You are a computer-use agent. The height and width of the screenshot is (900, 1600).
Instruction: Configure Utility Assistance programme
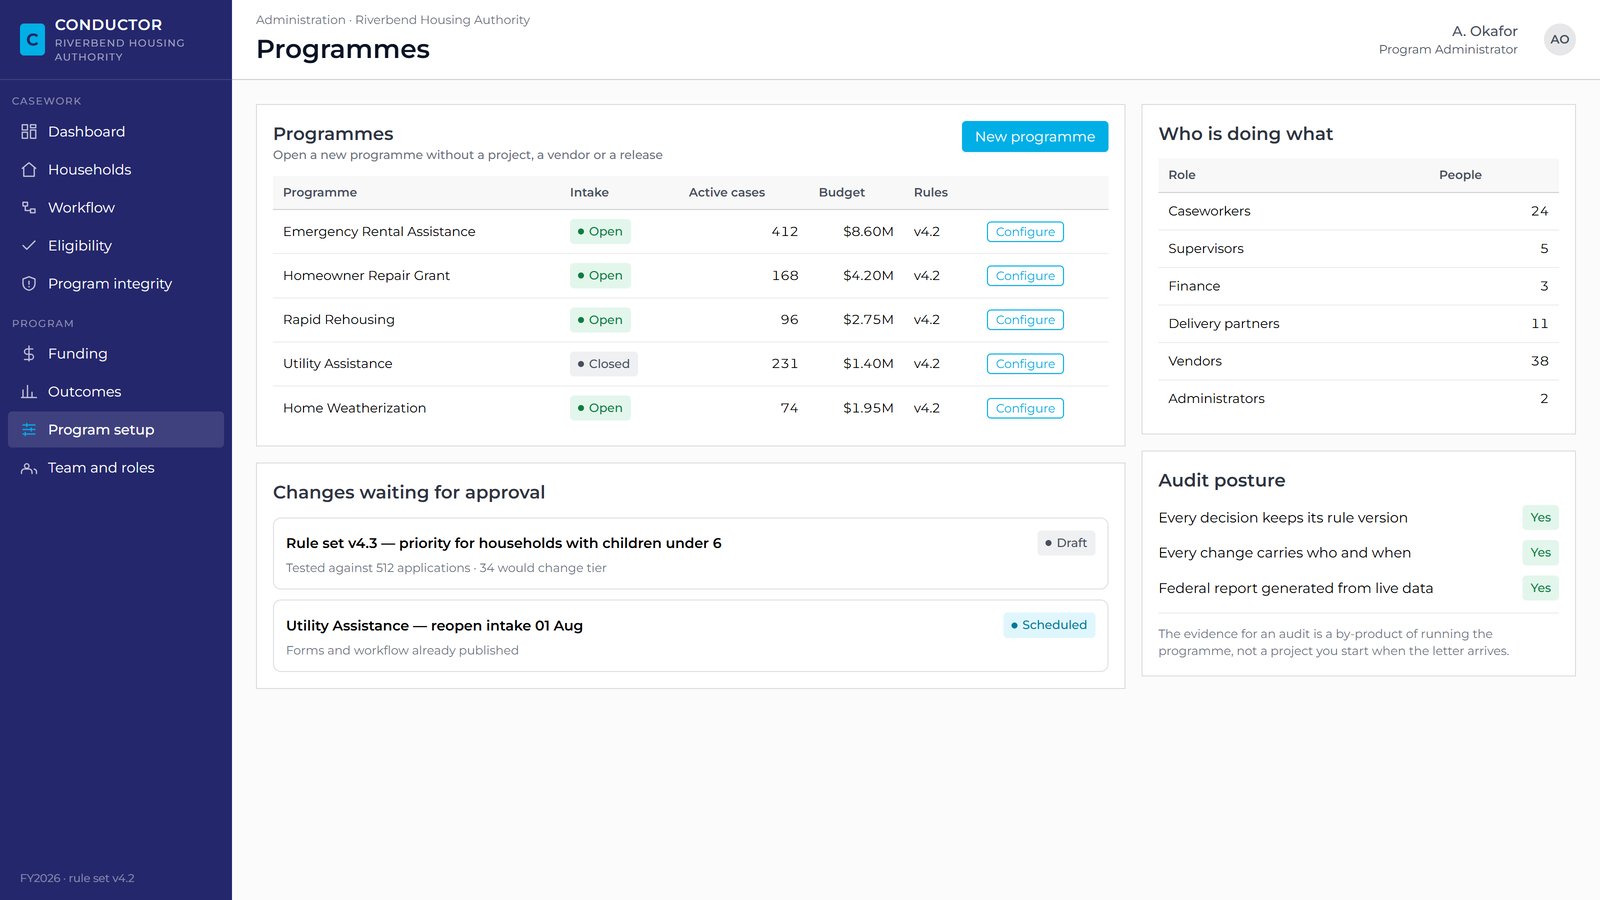pos(1025,363)
